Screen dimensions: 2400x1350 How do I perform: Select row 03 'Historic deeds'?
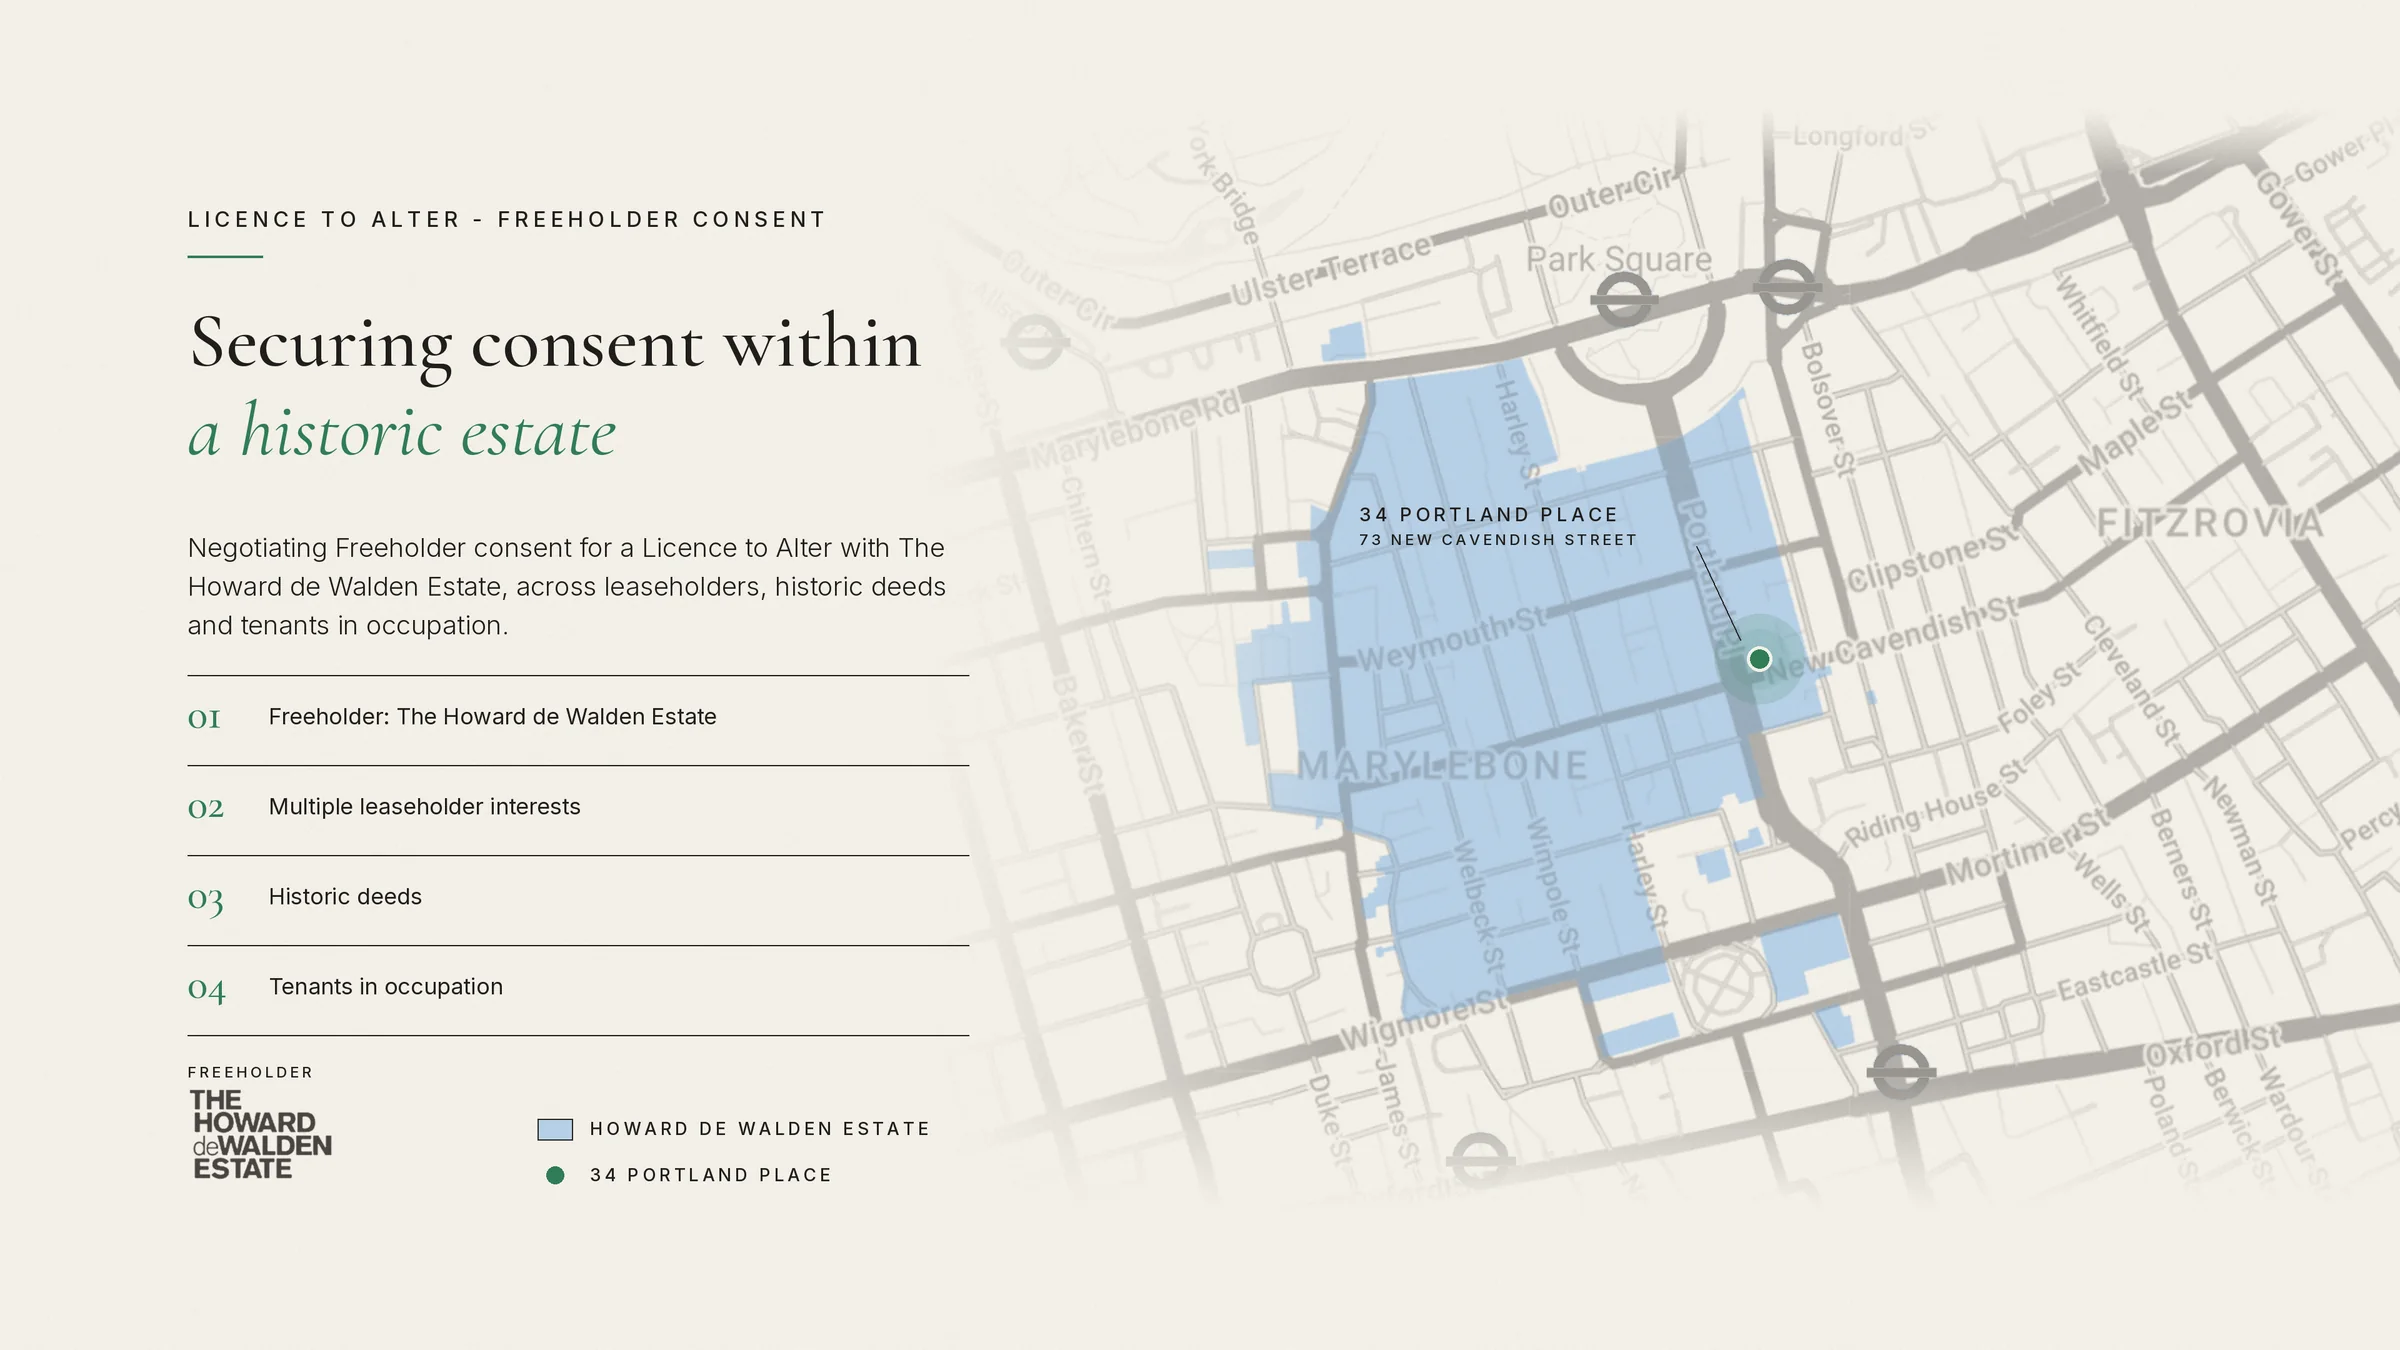(x=578, y=900)
